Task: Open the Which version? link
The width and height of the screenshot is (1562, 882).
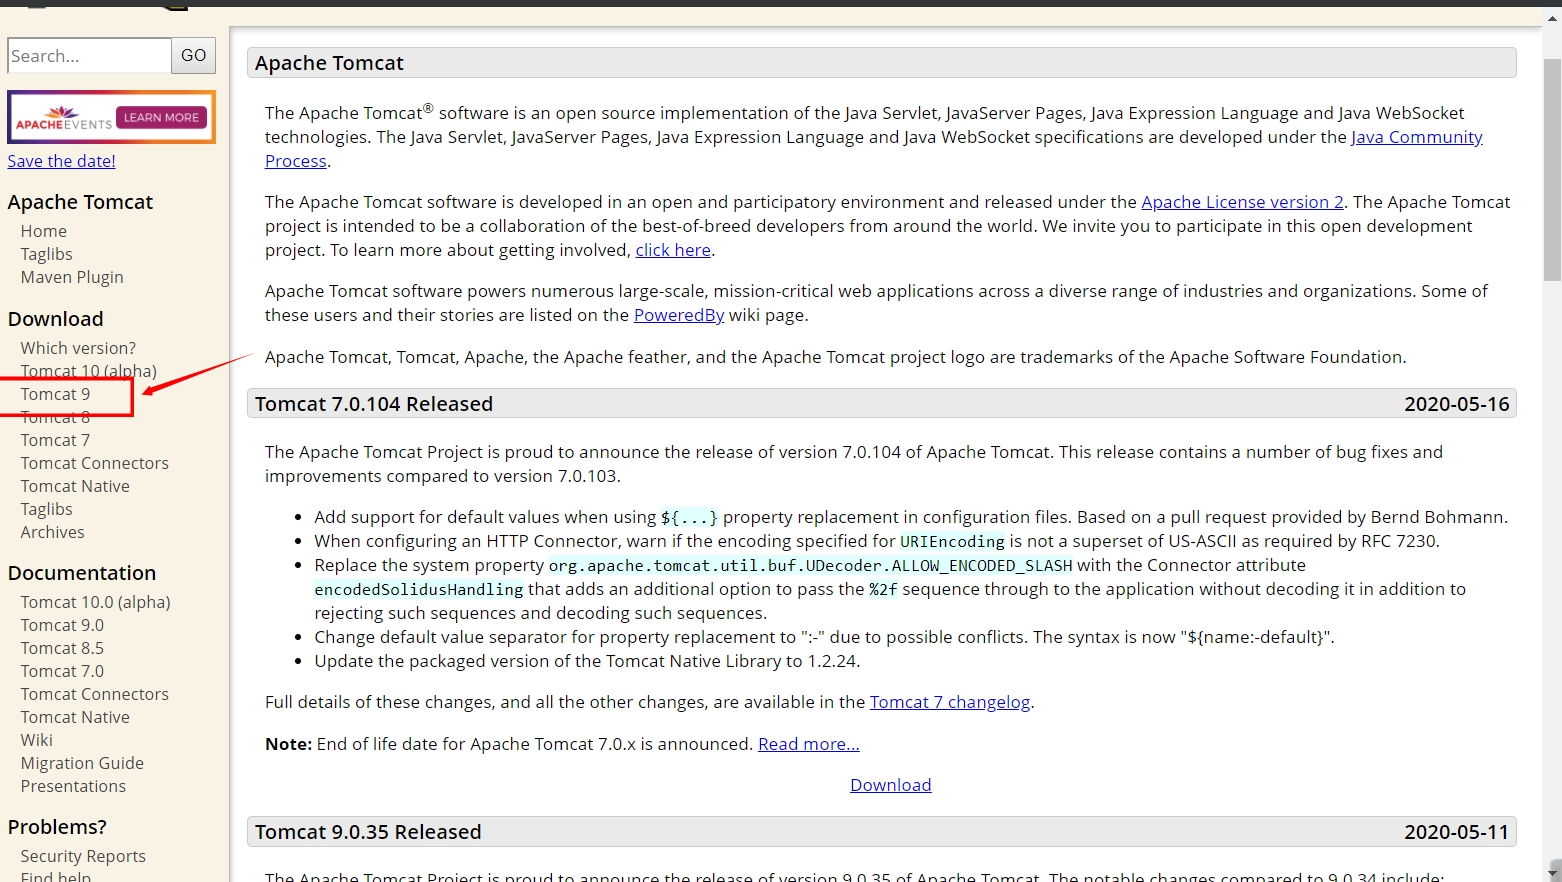Action: (x=78, y=348)
